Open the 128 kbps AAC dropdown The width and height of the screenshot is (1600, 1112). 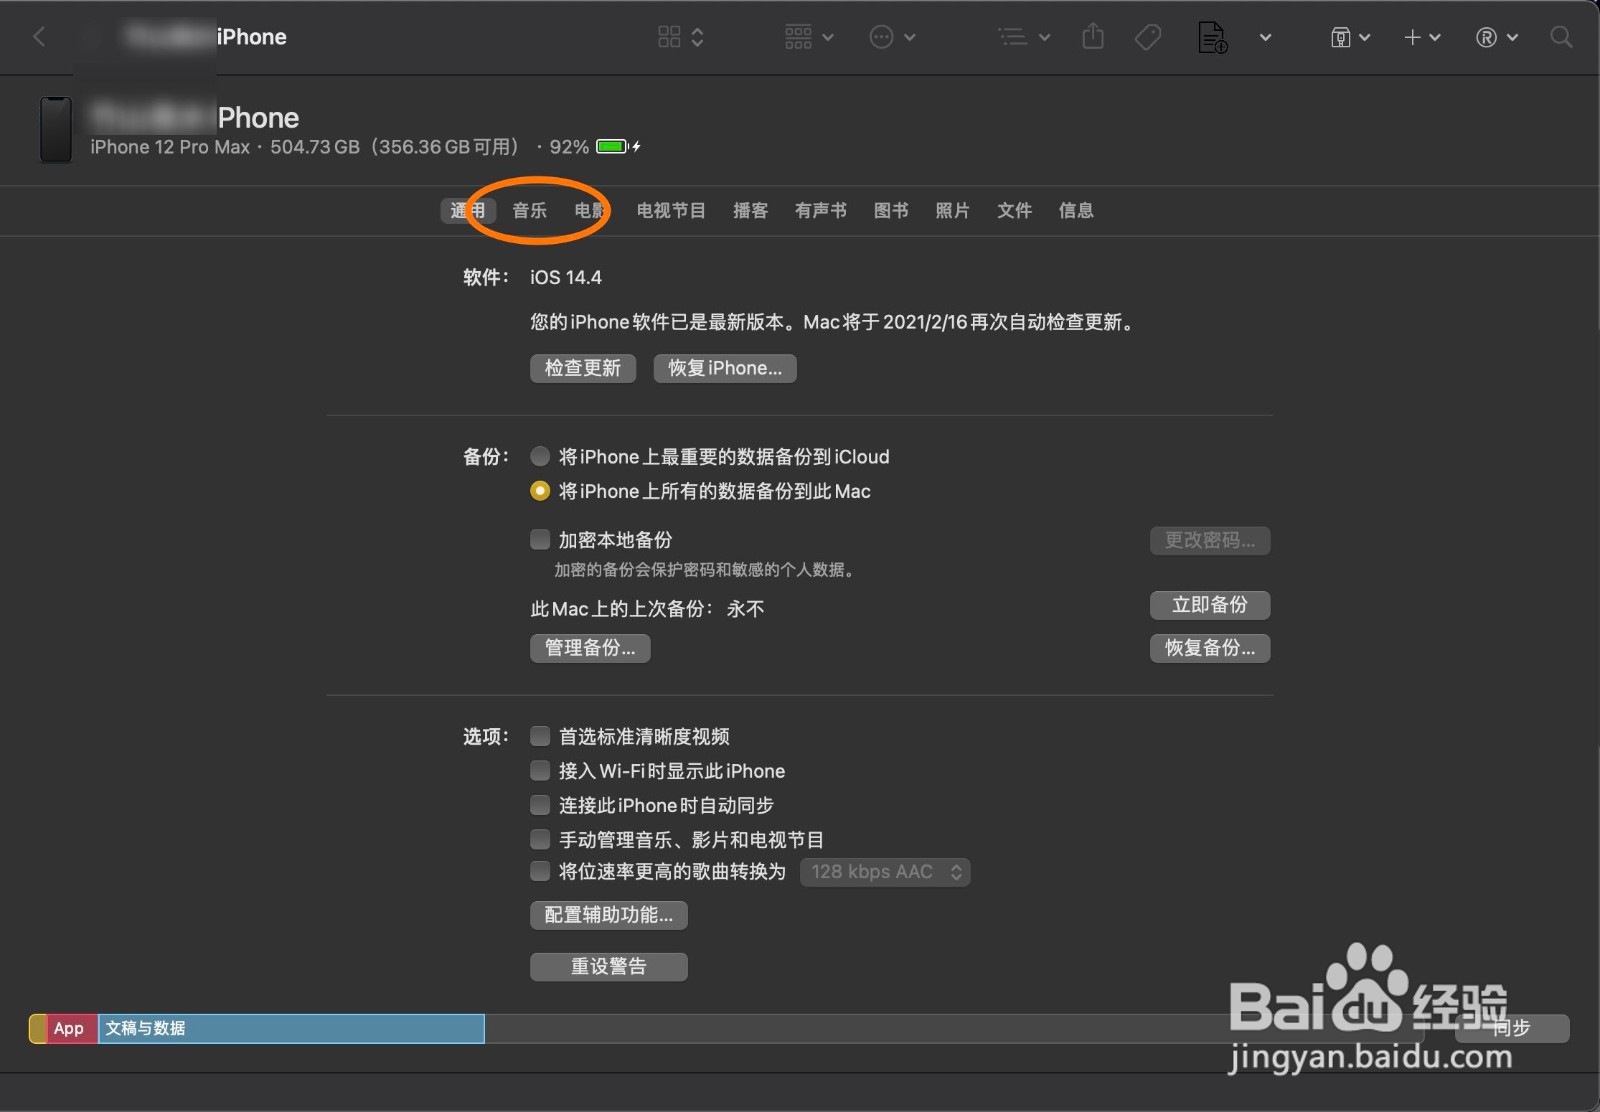[x=884, y=871]
